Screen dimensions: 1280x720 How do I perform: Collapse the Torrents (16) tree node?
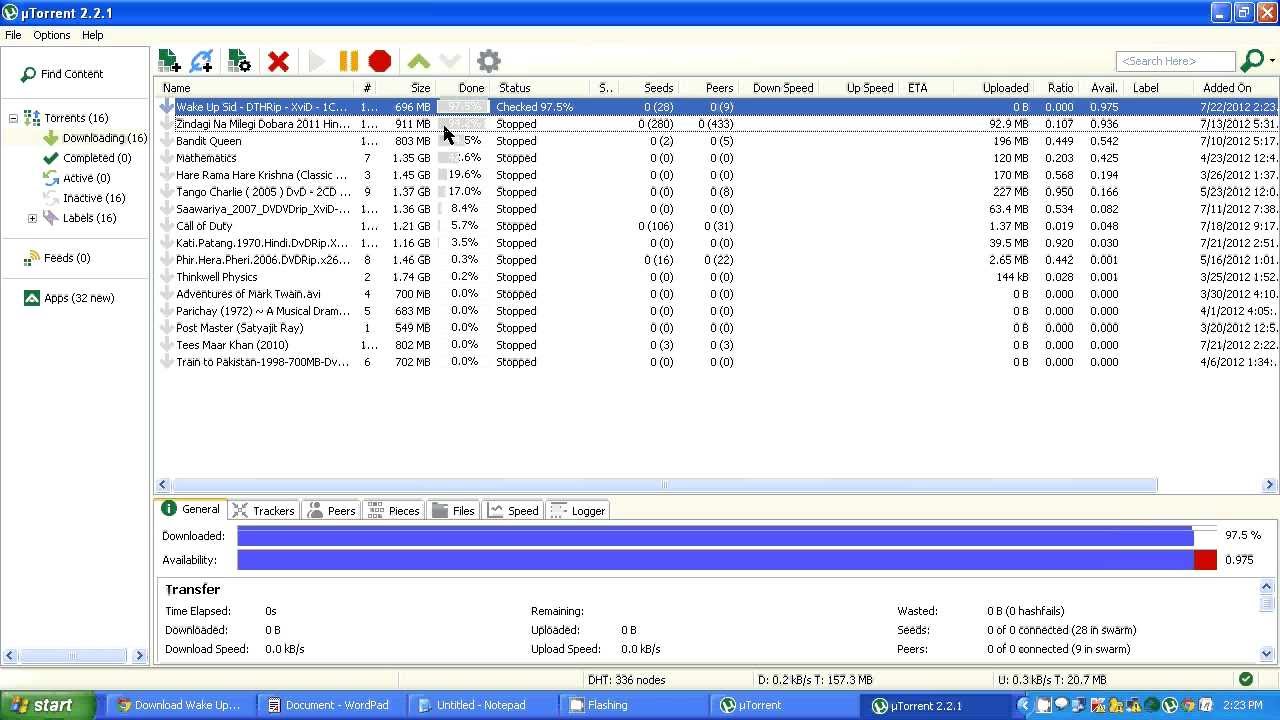tap(13, 118)
